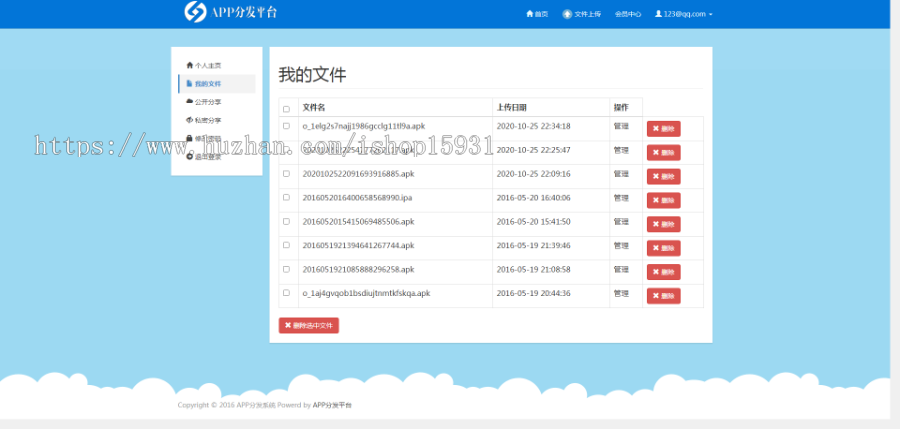
Task: Click the eye icon for 私密分享
Action: (x=190, y=120)
